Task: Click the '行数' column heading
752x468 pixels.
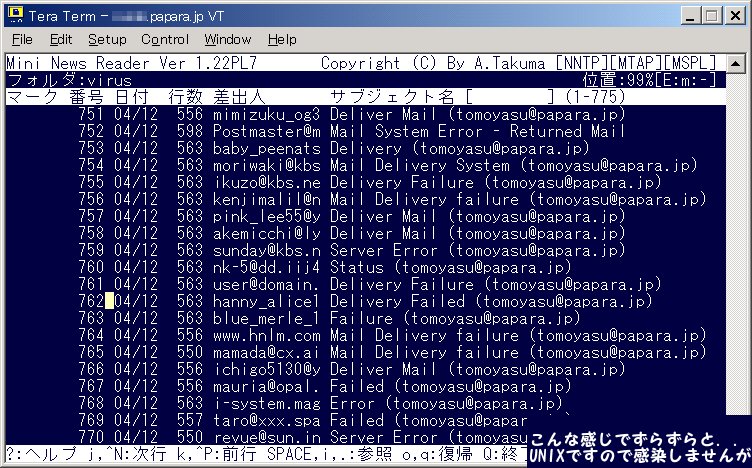Action: [186, 97]
